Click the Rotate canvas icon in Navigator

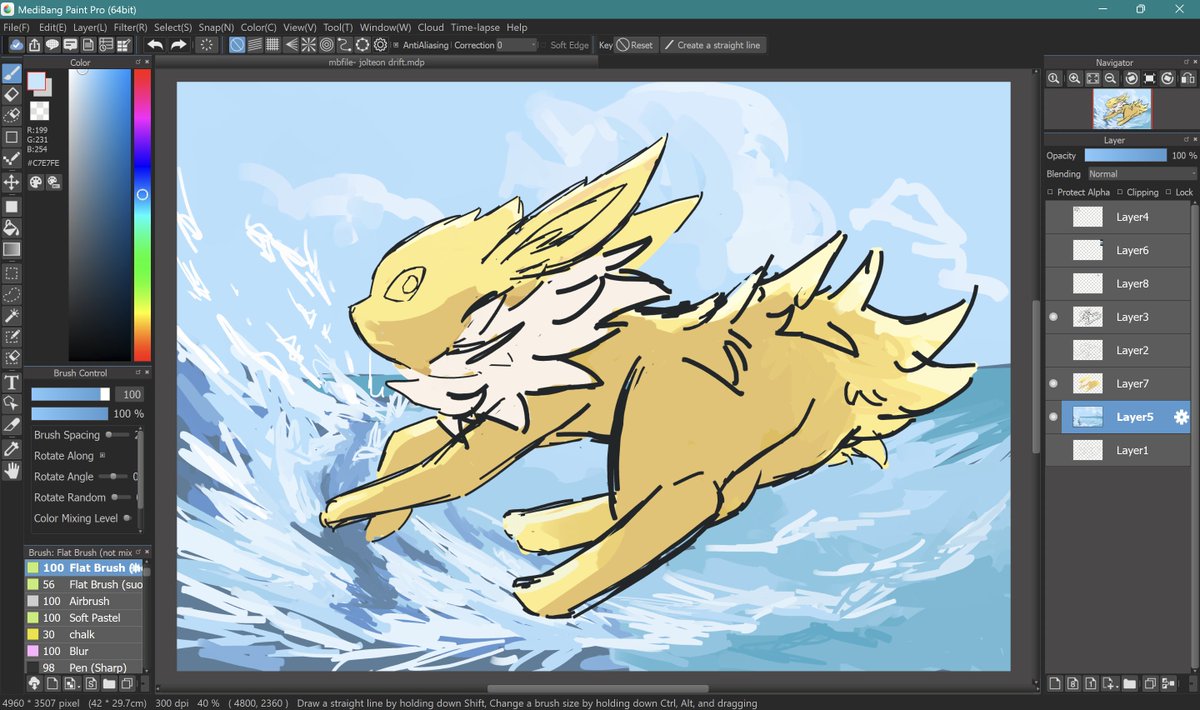tap(1131, 79)
